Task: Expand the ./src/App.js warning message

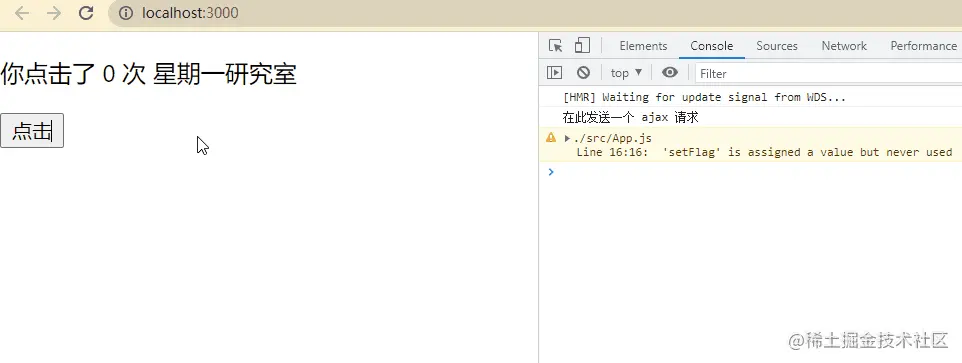Action: [x=568, y=139]
